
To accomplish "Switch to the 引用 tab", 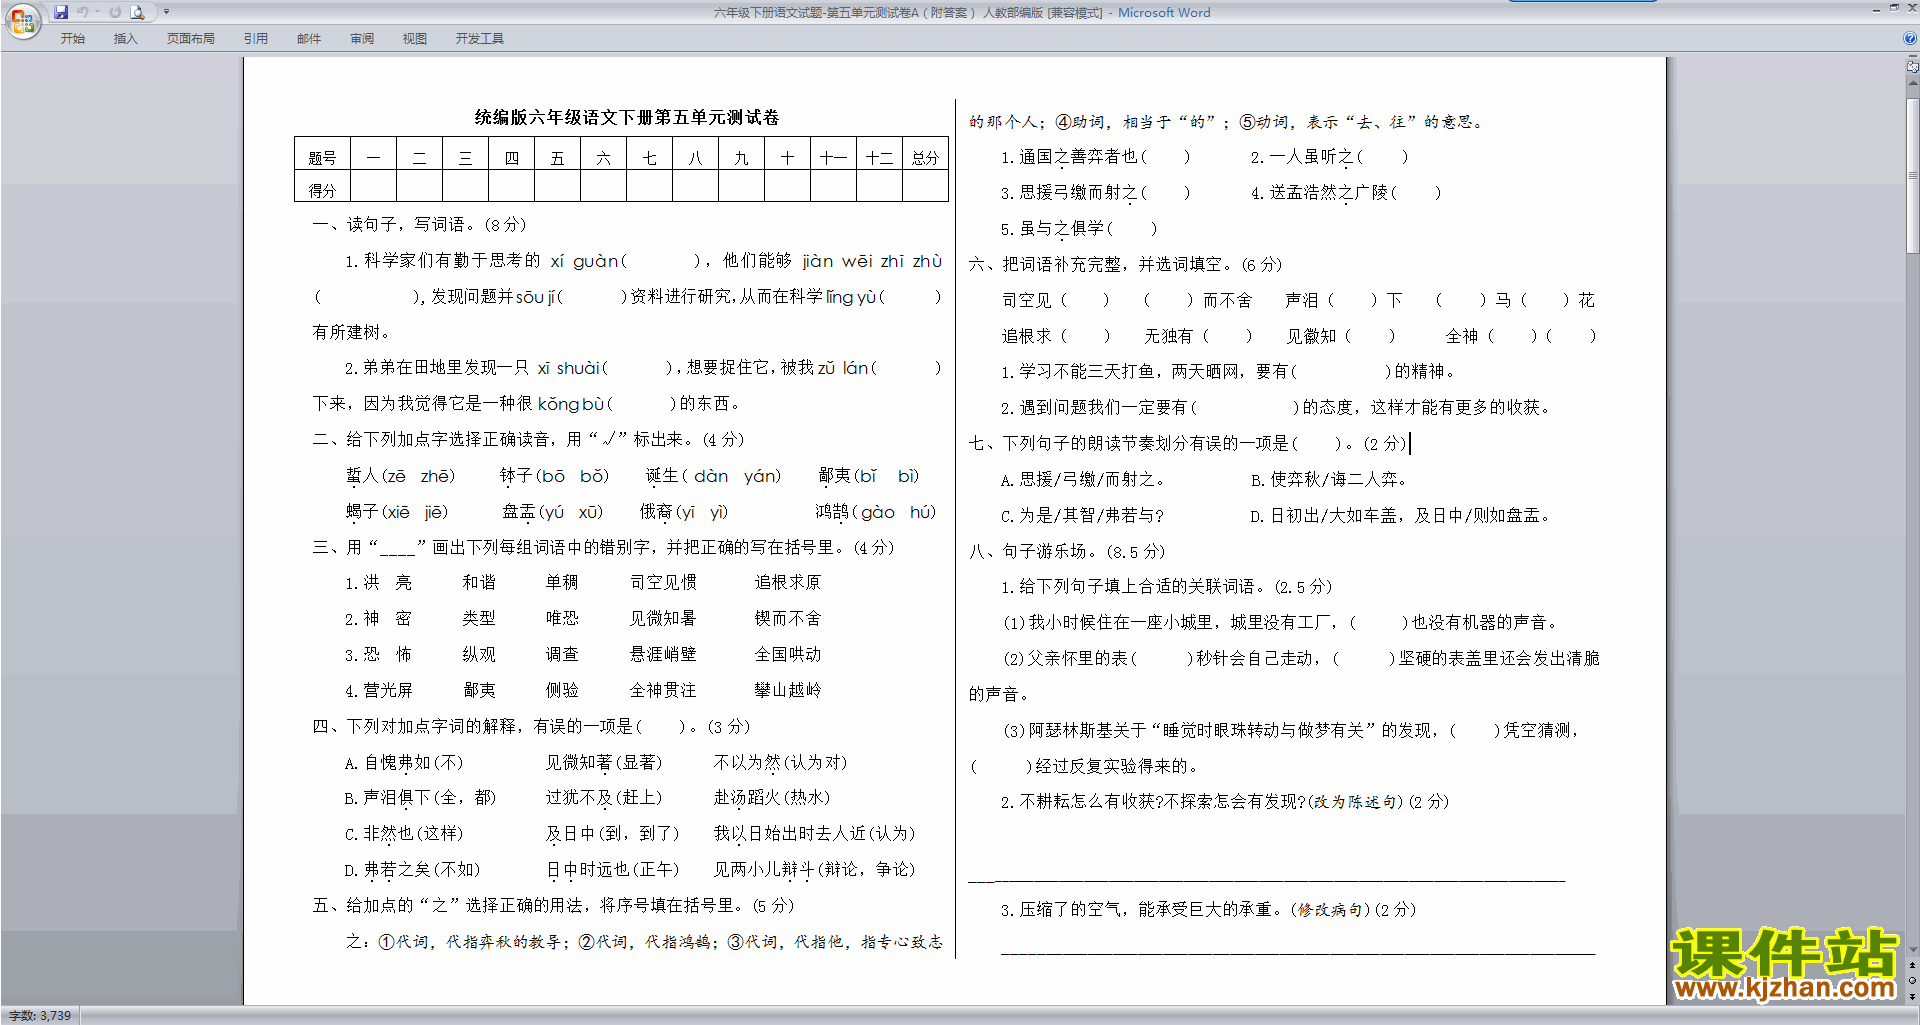I will 255,39.
